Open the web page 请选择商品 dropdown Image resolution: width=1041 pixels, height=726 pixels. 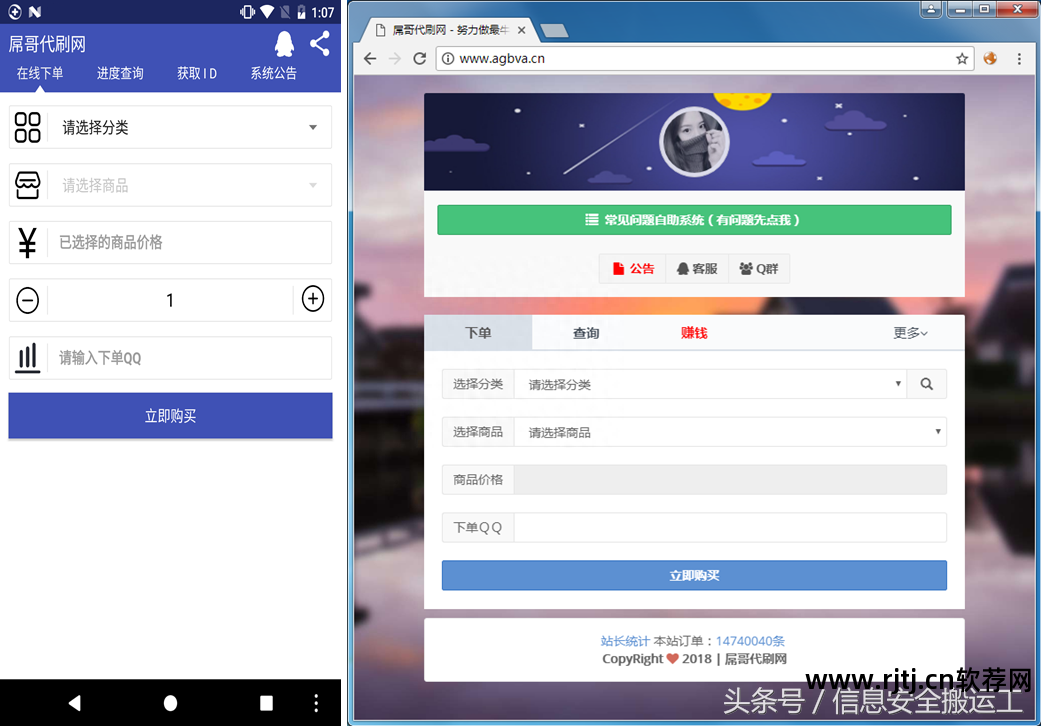(x=730, y=432)
